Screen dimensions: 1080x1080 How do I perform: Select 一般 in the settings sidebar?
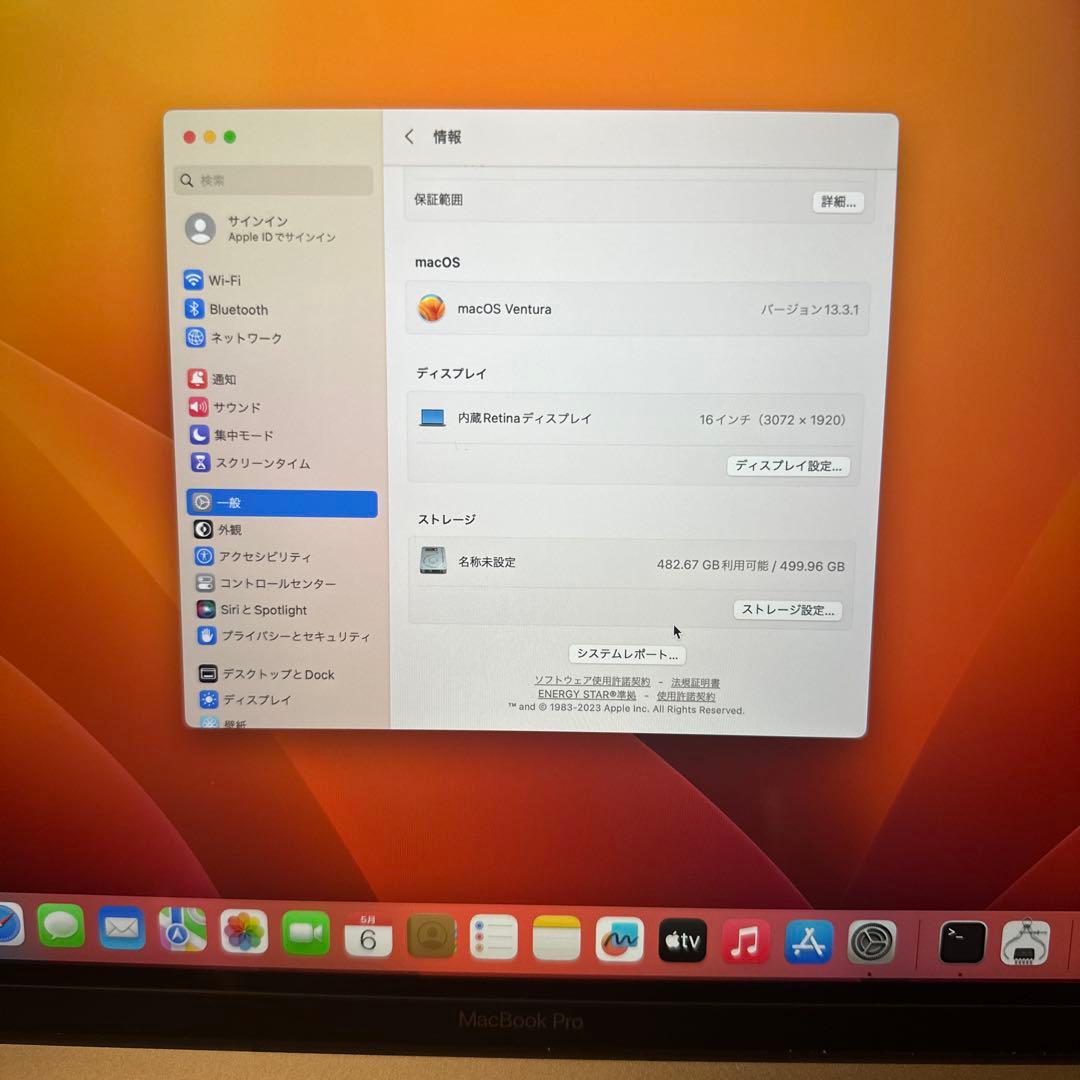pos(228,503)
